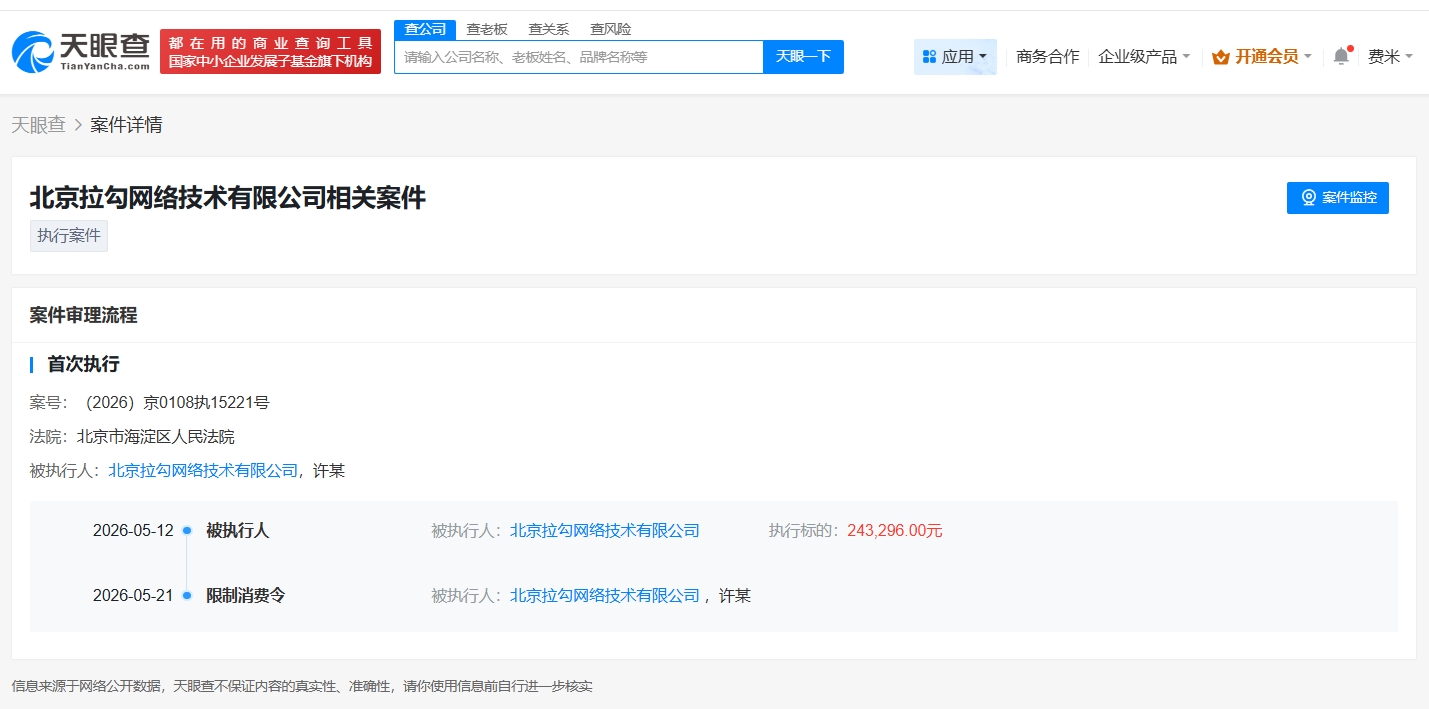Click the date 2026-05-21
1429x709 pixels.
point(133,596)
